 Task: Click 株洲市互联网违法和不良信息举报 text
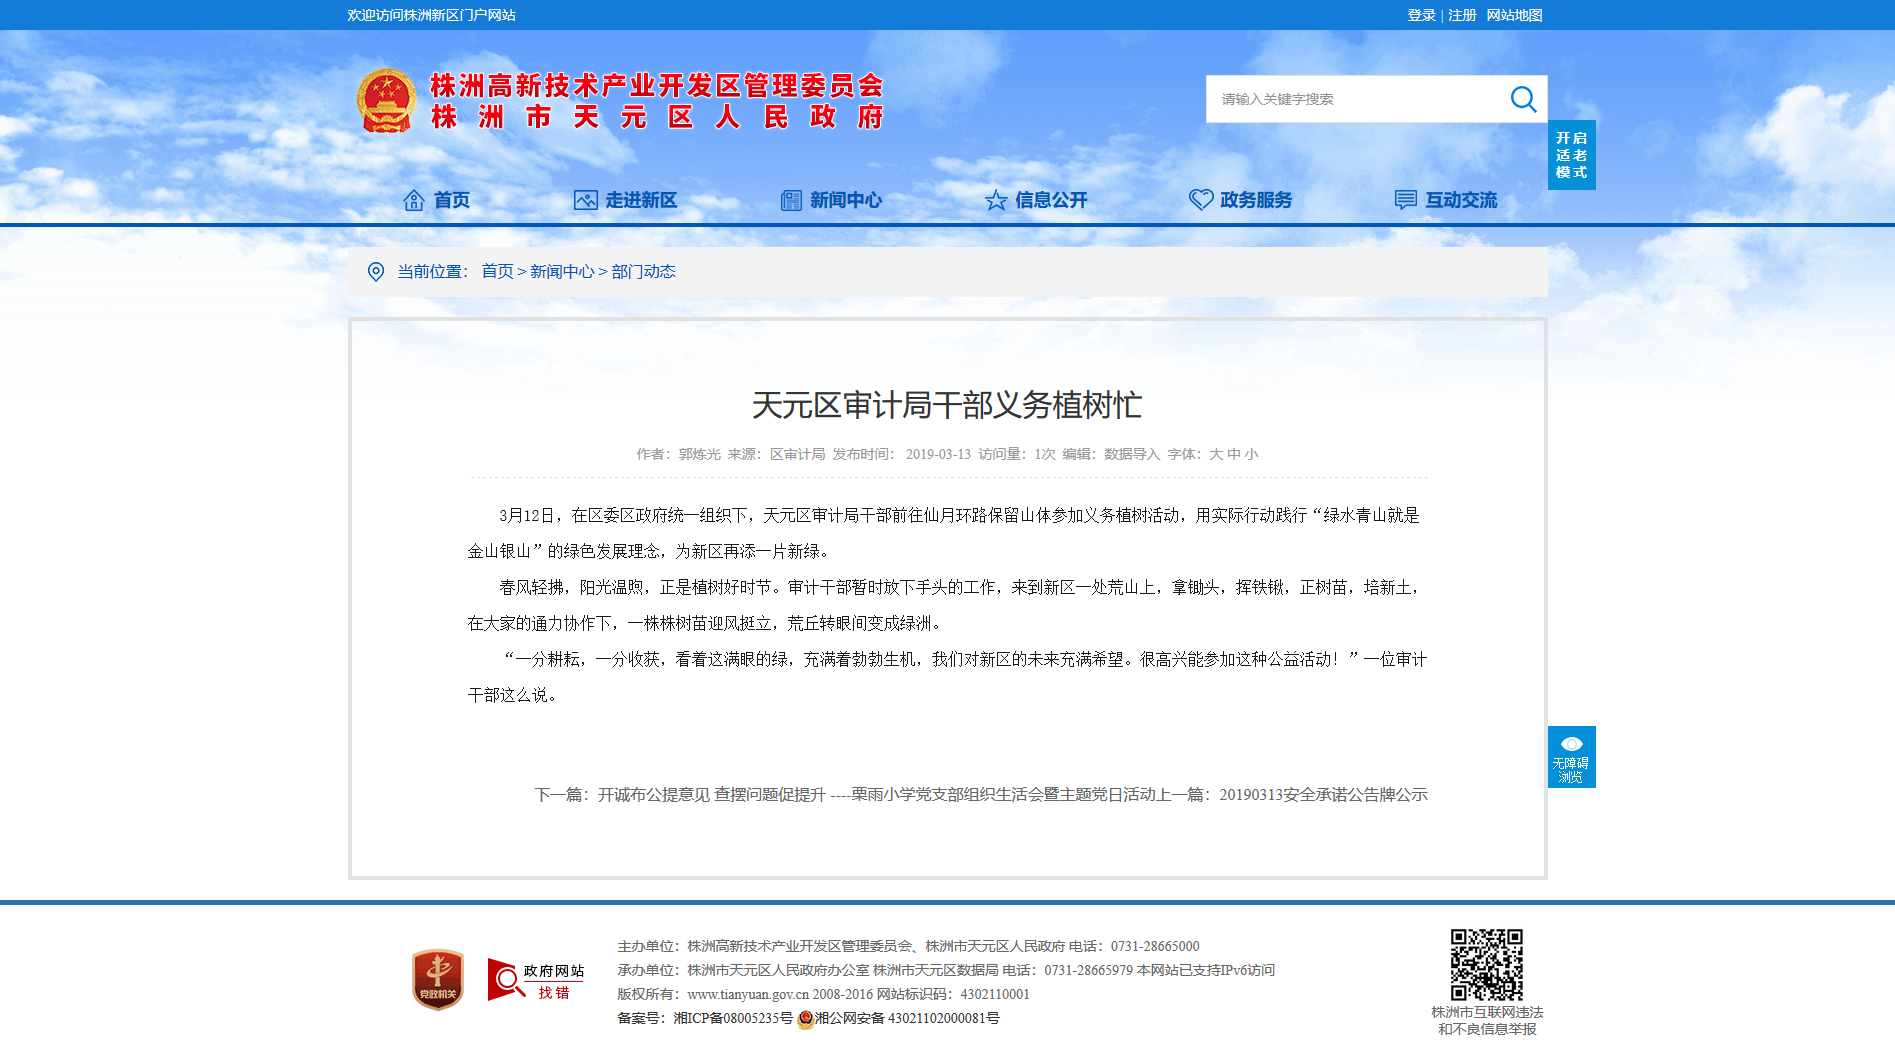point(1487,1021)
